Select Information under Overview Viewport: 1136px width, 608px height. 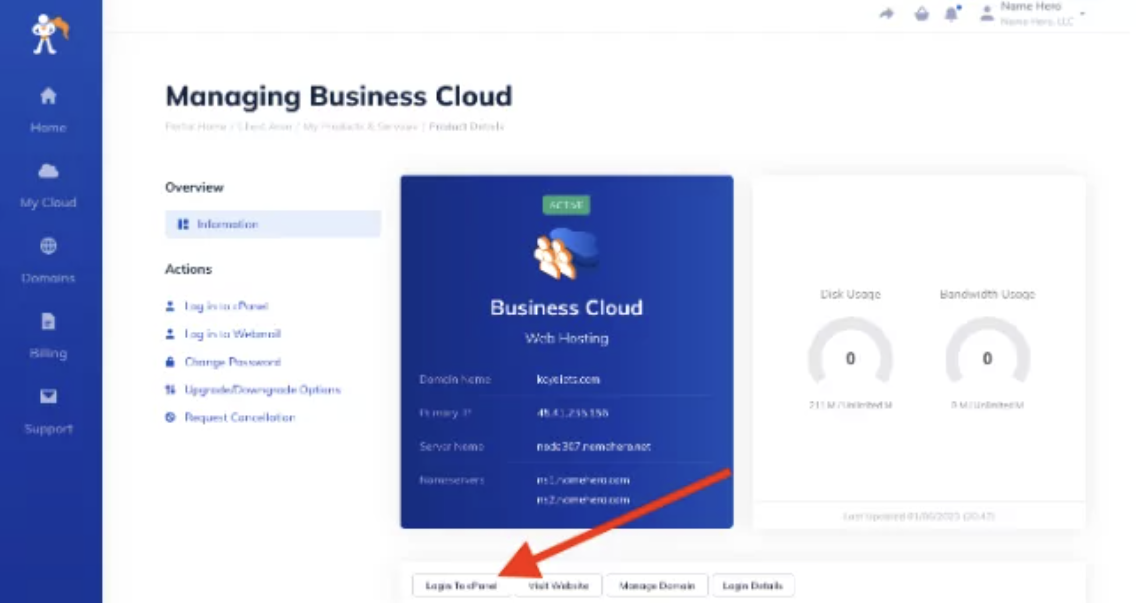(x=272, y=224)
